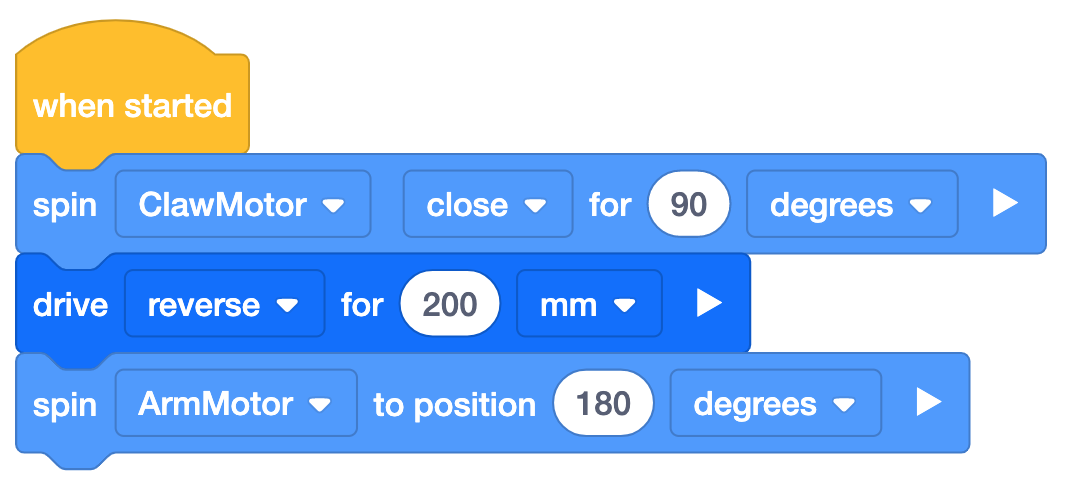Click the for label before the 200 field
The height and width of the screenshot is (492, 1072).
(362, 304)
